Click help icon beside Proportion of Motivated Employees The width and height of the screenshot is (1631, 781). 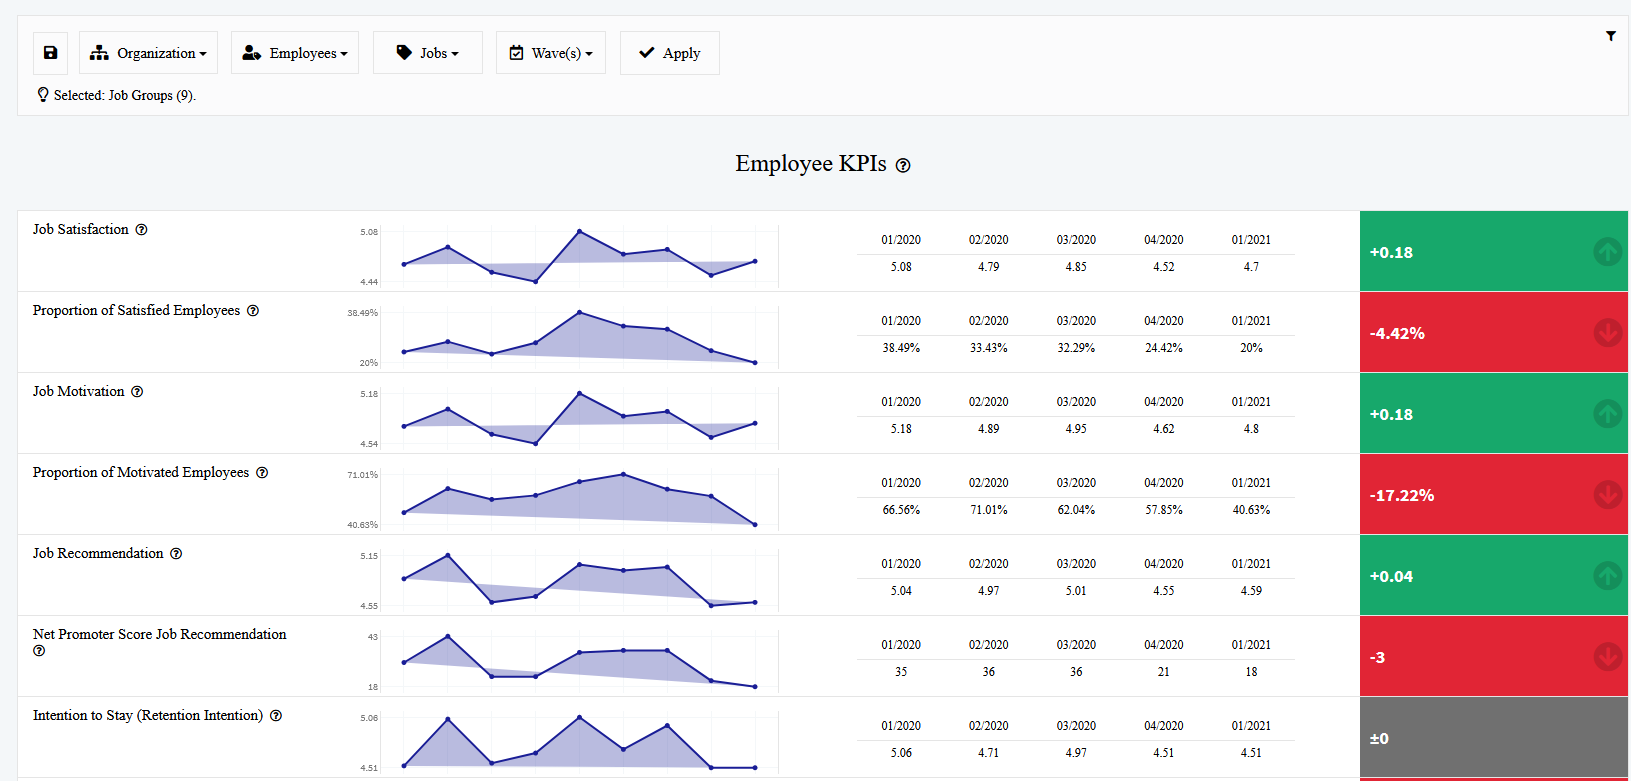pyautogui.click(x=262, y=473)
